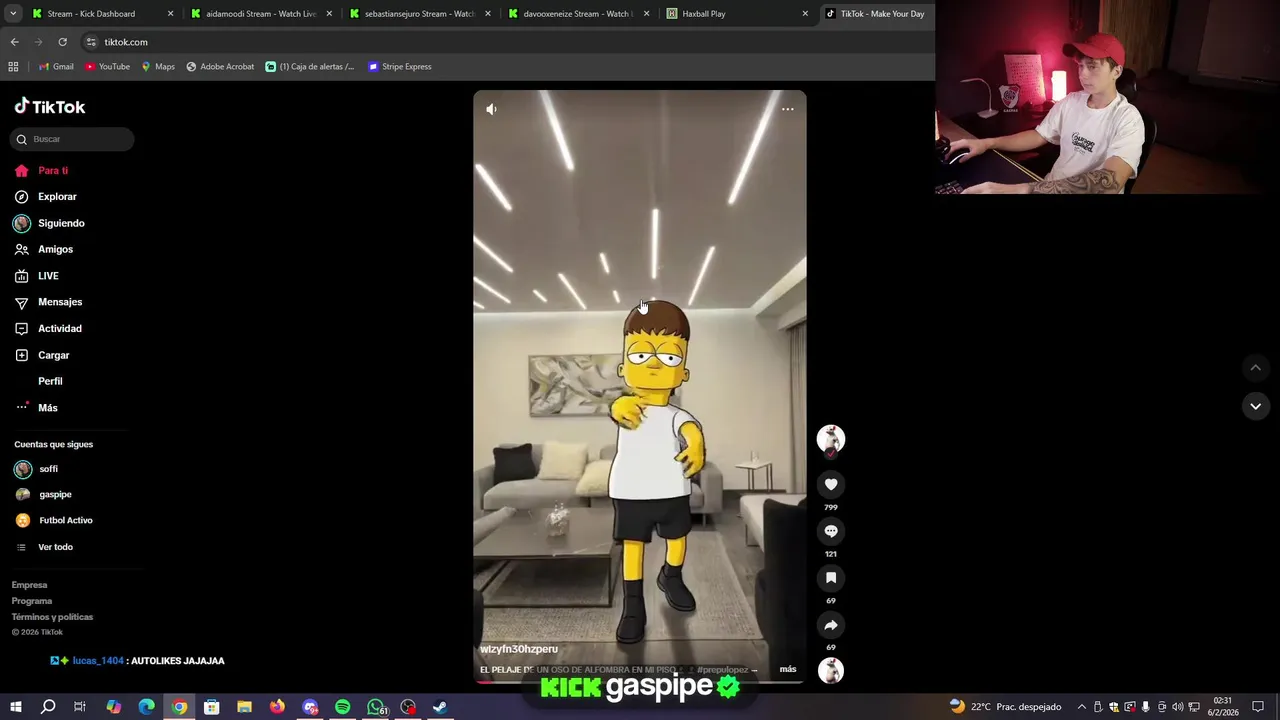Open the Gmail bookmark

click(x=56, y=67)
